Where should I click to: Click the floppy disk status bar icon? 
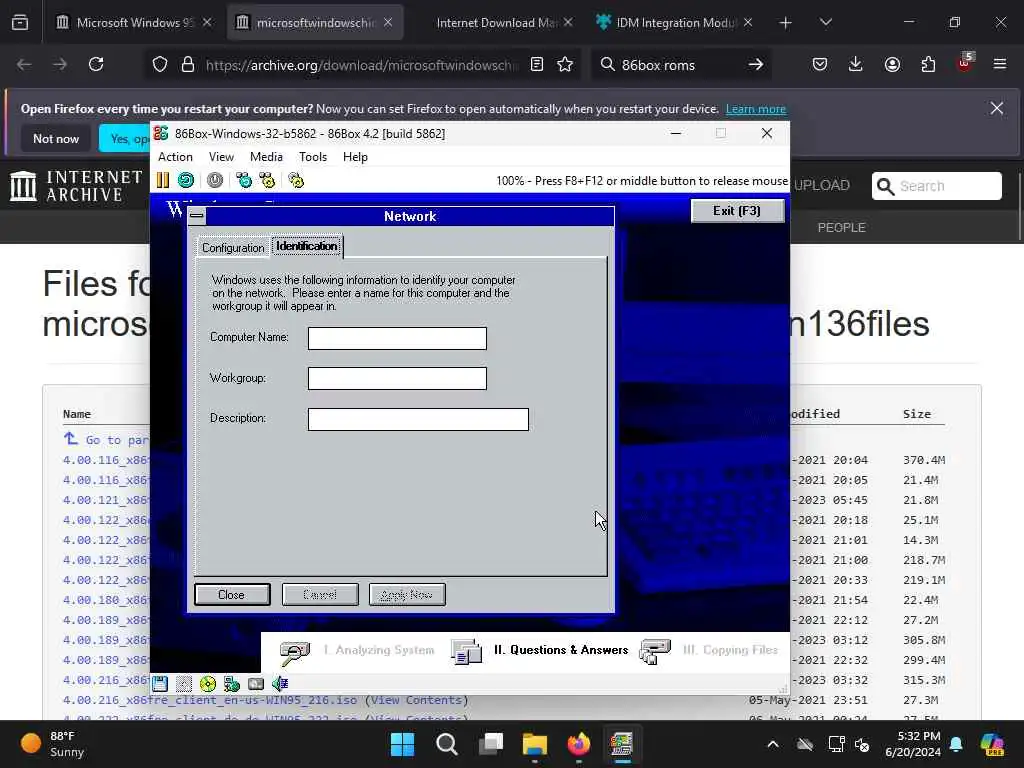pos(160,684)
